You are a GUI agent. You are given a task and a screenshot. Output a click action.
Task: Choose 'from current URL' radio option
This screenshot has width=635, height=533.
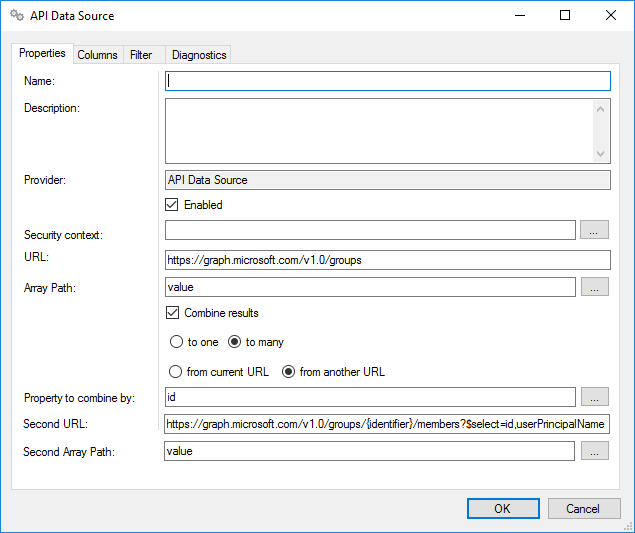pyautogui.click(x=176, y=372)
